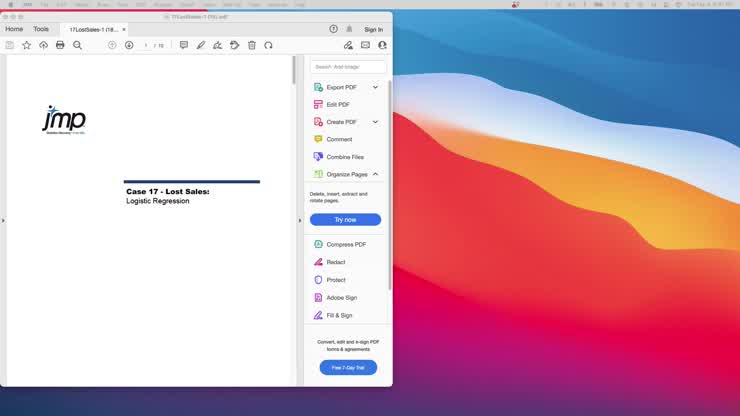This screenshot has width=740, height=416.
Task: Click the Search tools input field
Action: click(348, 67)
